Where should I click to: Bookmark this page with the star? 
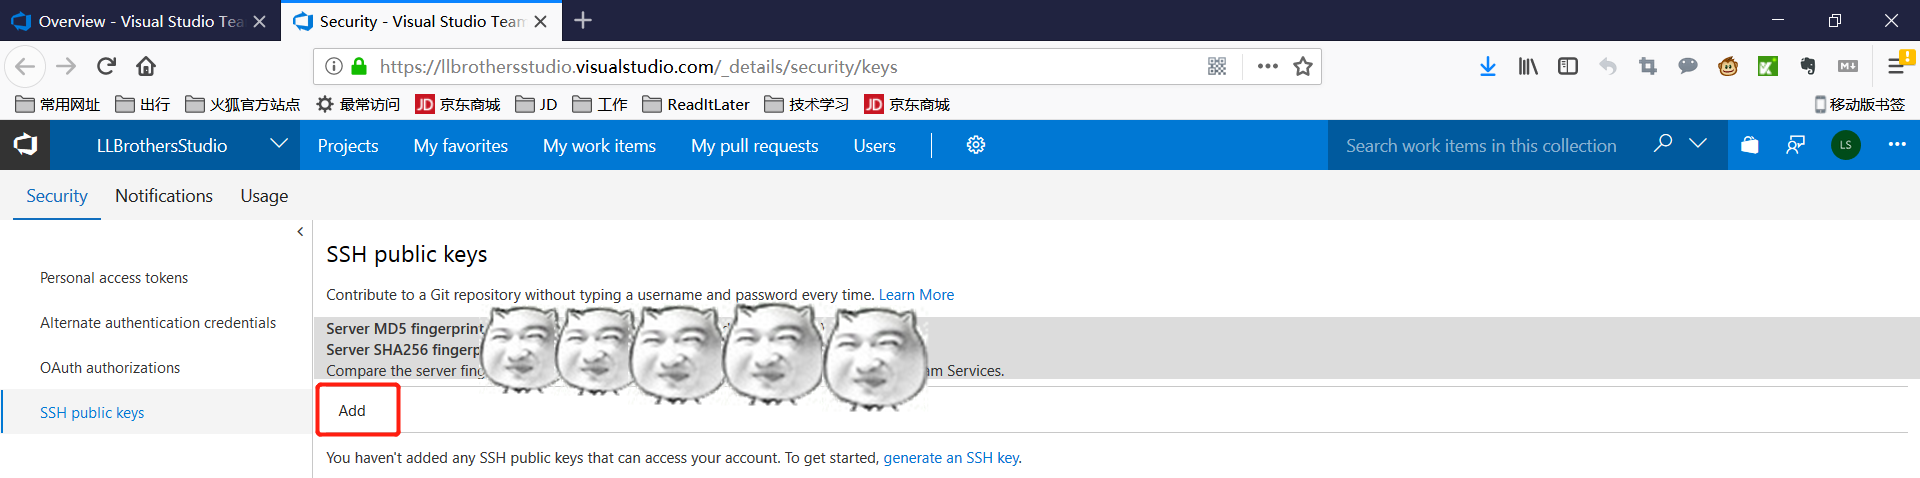[1303, 66]
